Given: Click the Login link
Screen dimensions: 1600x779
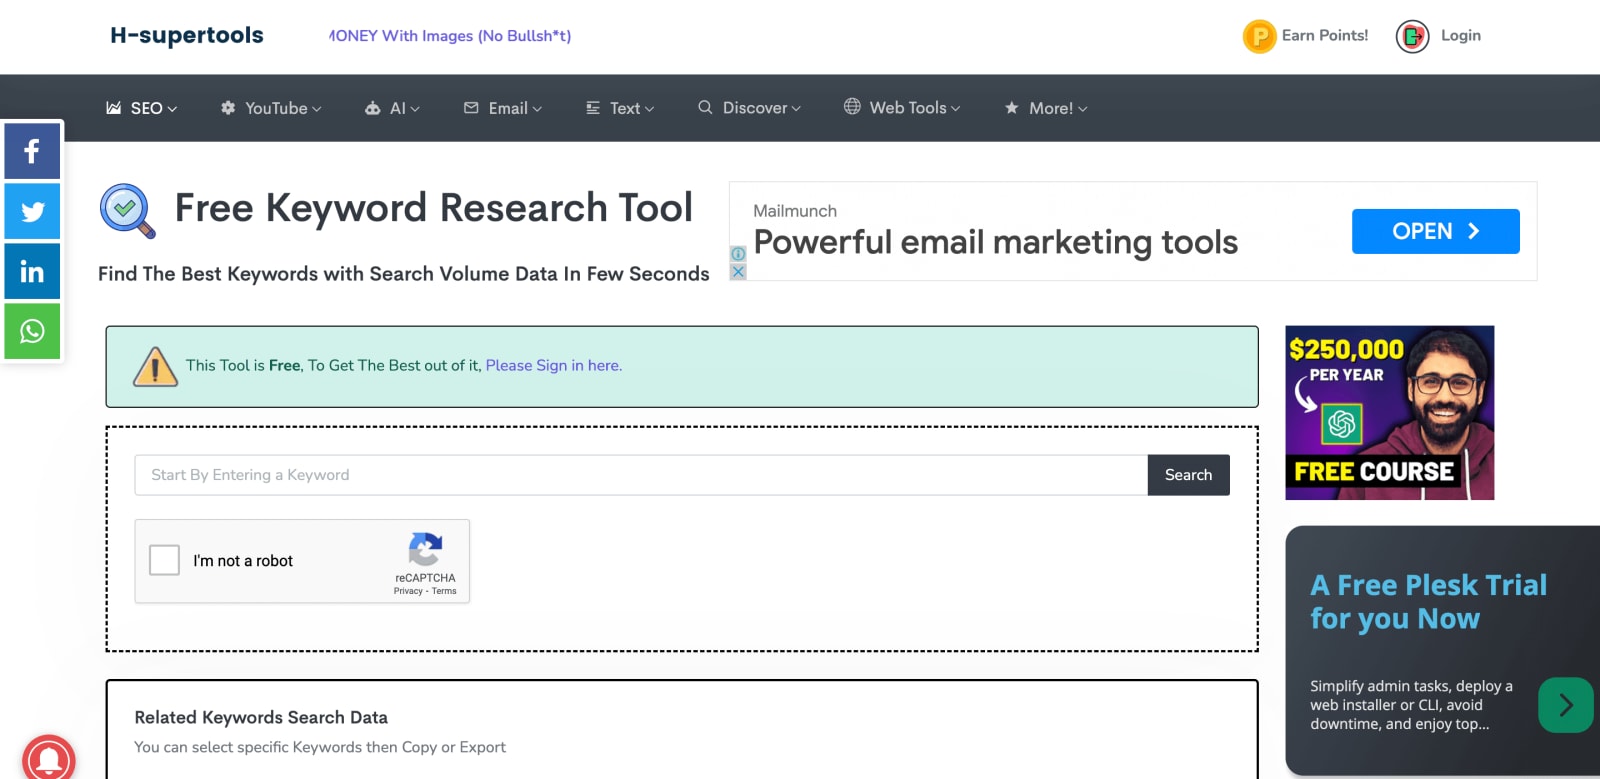Looking at the screenshot, I should point(1460,35).
